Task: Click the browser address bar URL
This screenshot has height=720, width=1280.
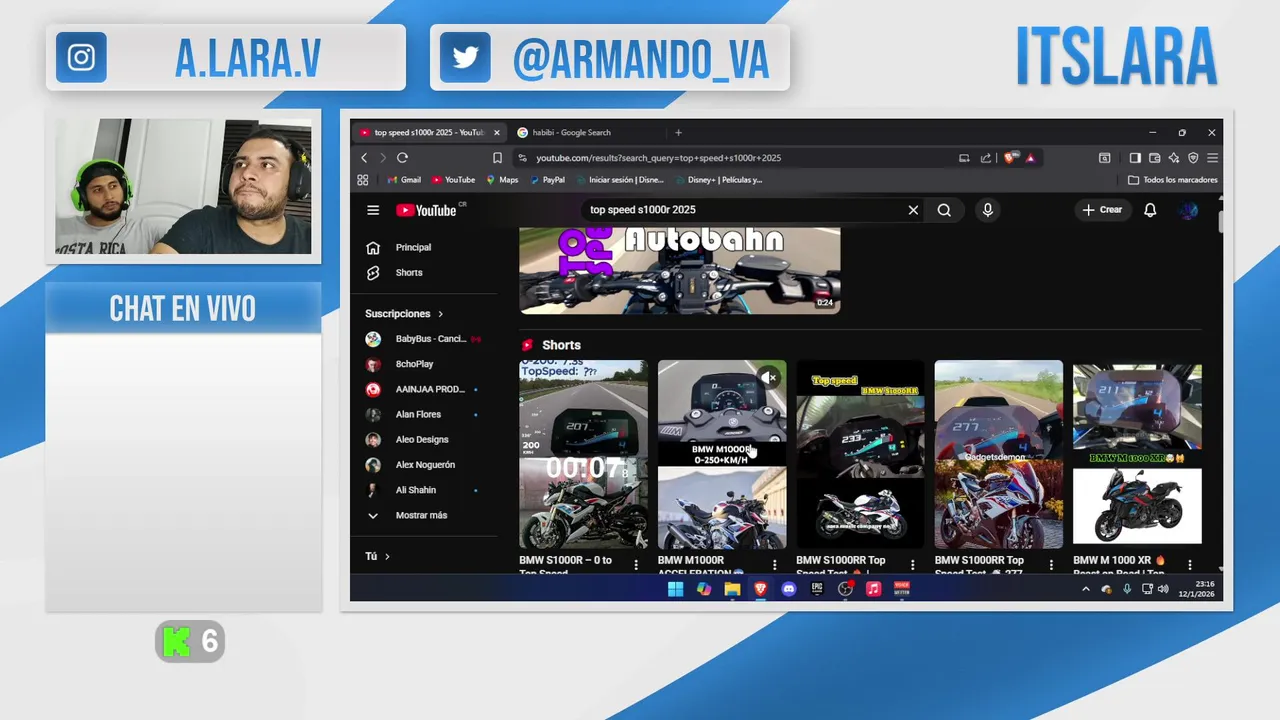Action: [658, 158]
